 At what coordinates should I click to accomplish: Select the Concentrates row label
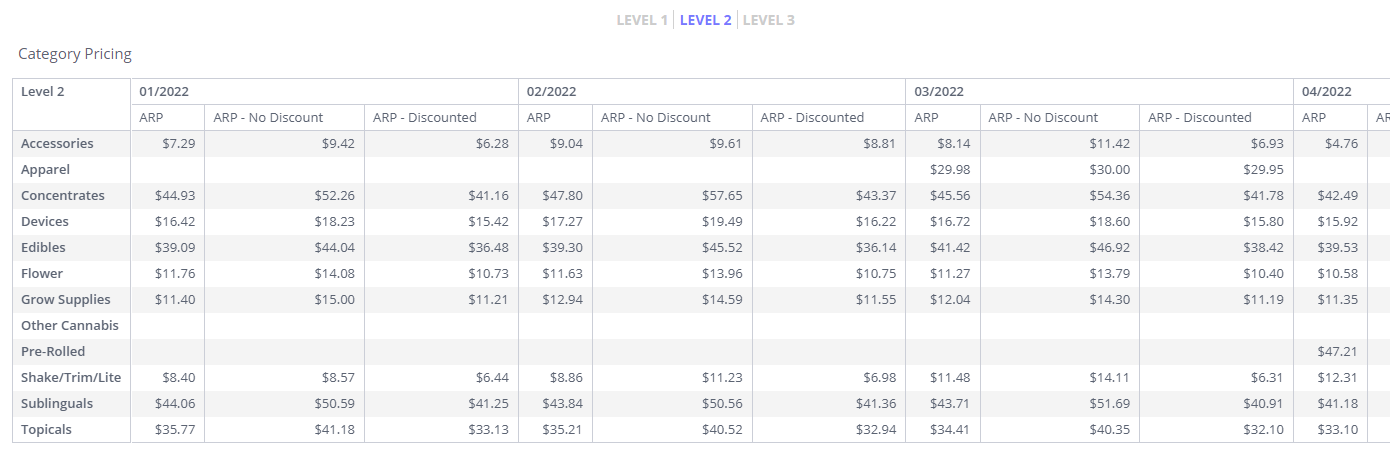click(61, 196)
